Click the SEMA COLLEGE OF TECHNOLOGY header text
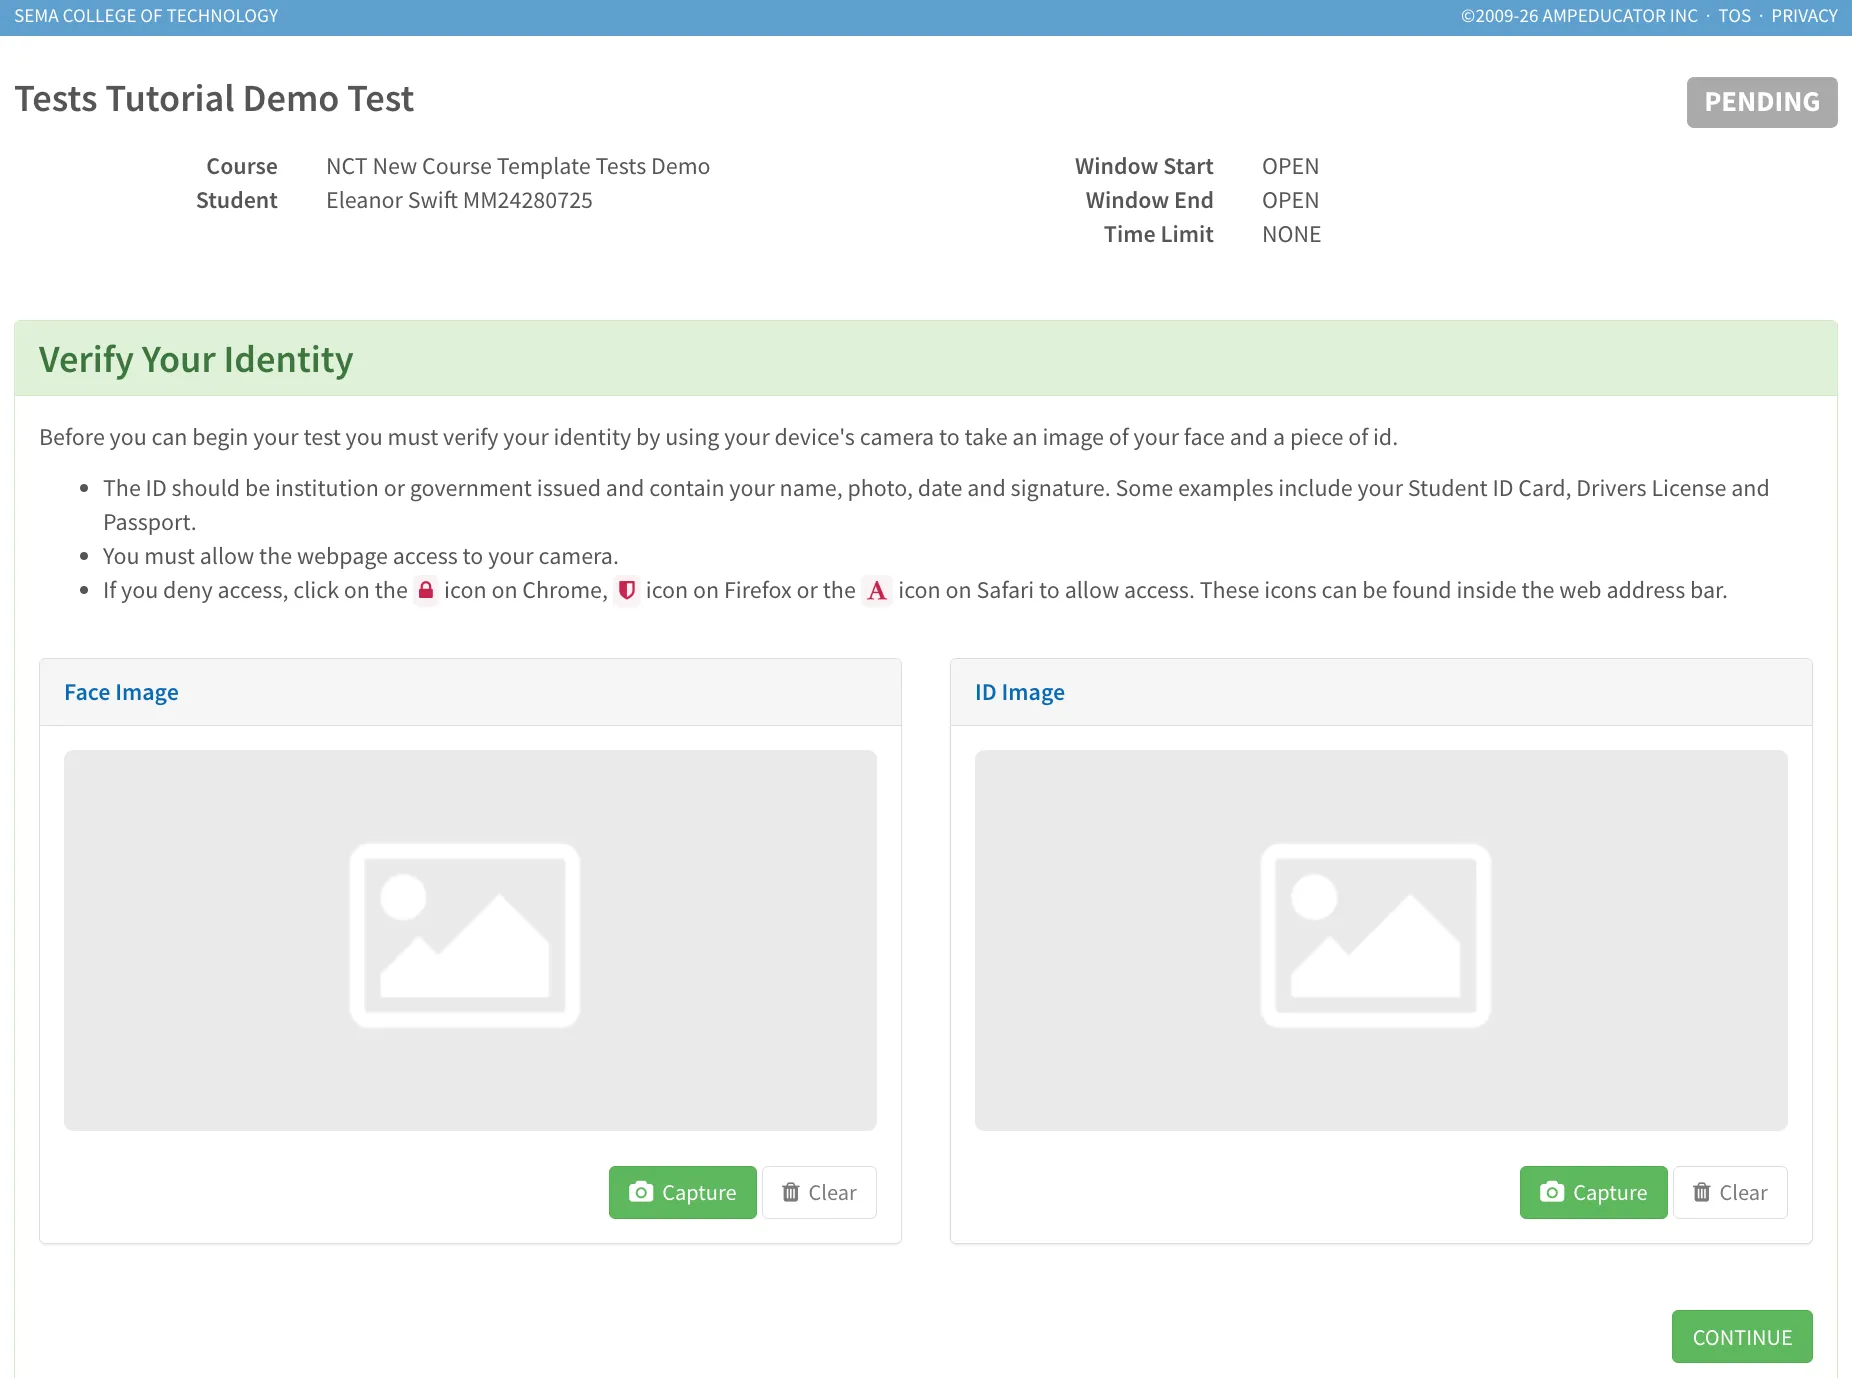This screenshot has height=1378, width=1852. tap(146, 16)
